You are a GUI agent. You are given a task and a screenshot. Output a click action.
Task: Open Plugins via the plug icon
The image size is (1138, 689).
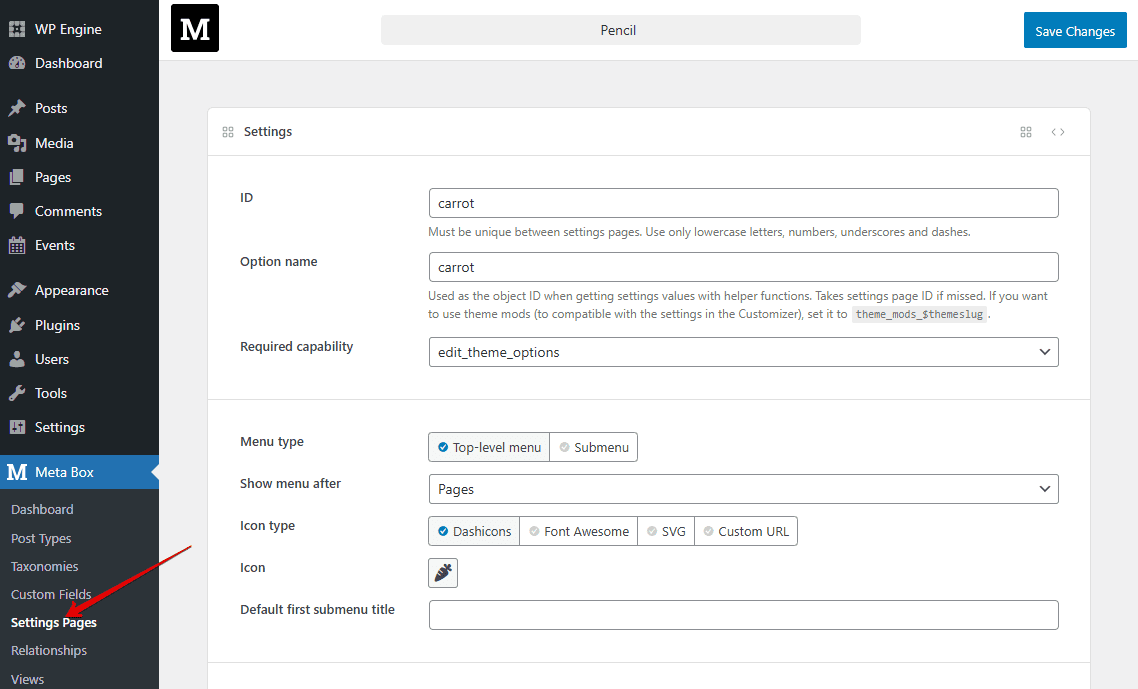tap(17, 324)
